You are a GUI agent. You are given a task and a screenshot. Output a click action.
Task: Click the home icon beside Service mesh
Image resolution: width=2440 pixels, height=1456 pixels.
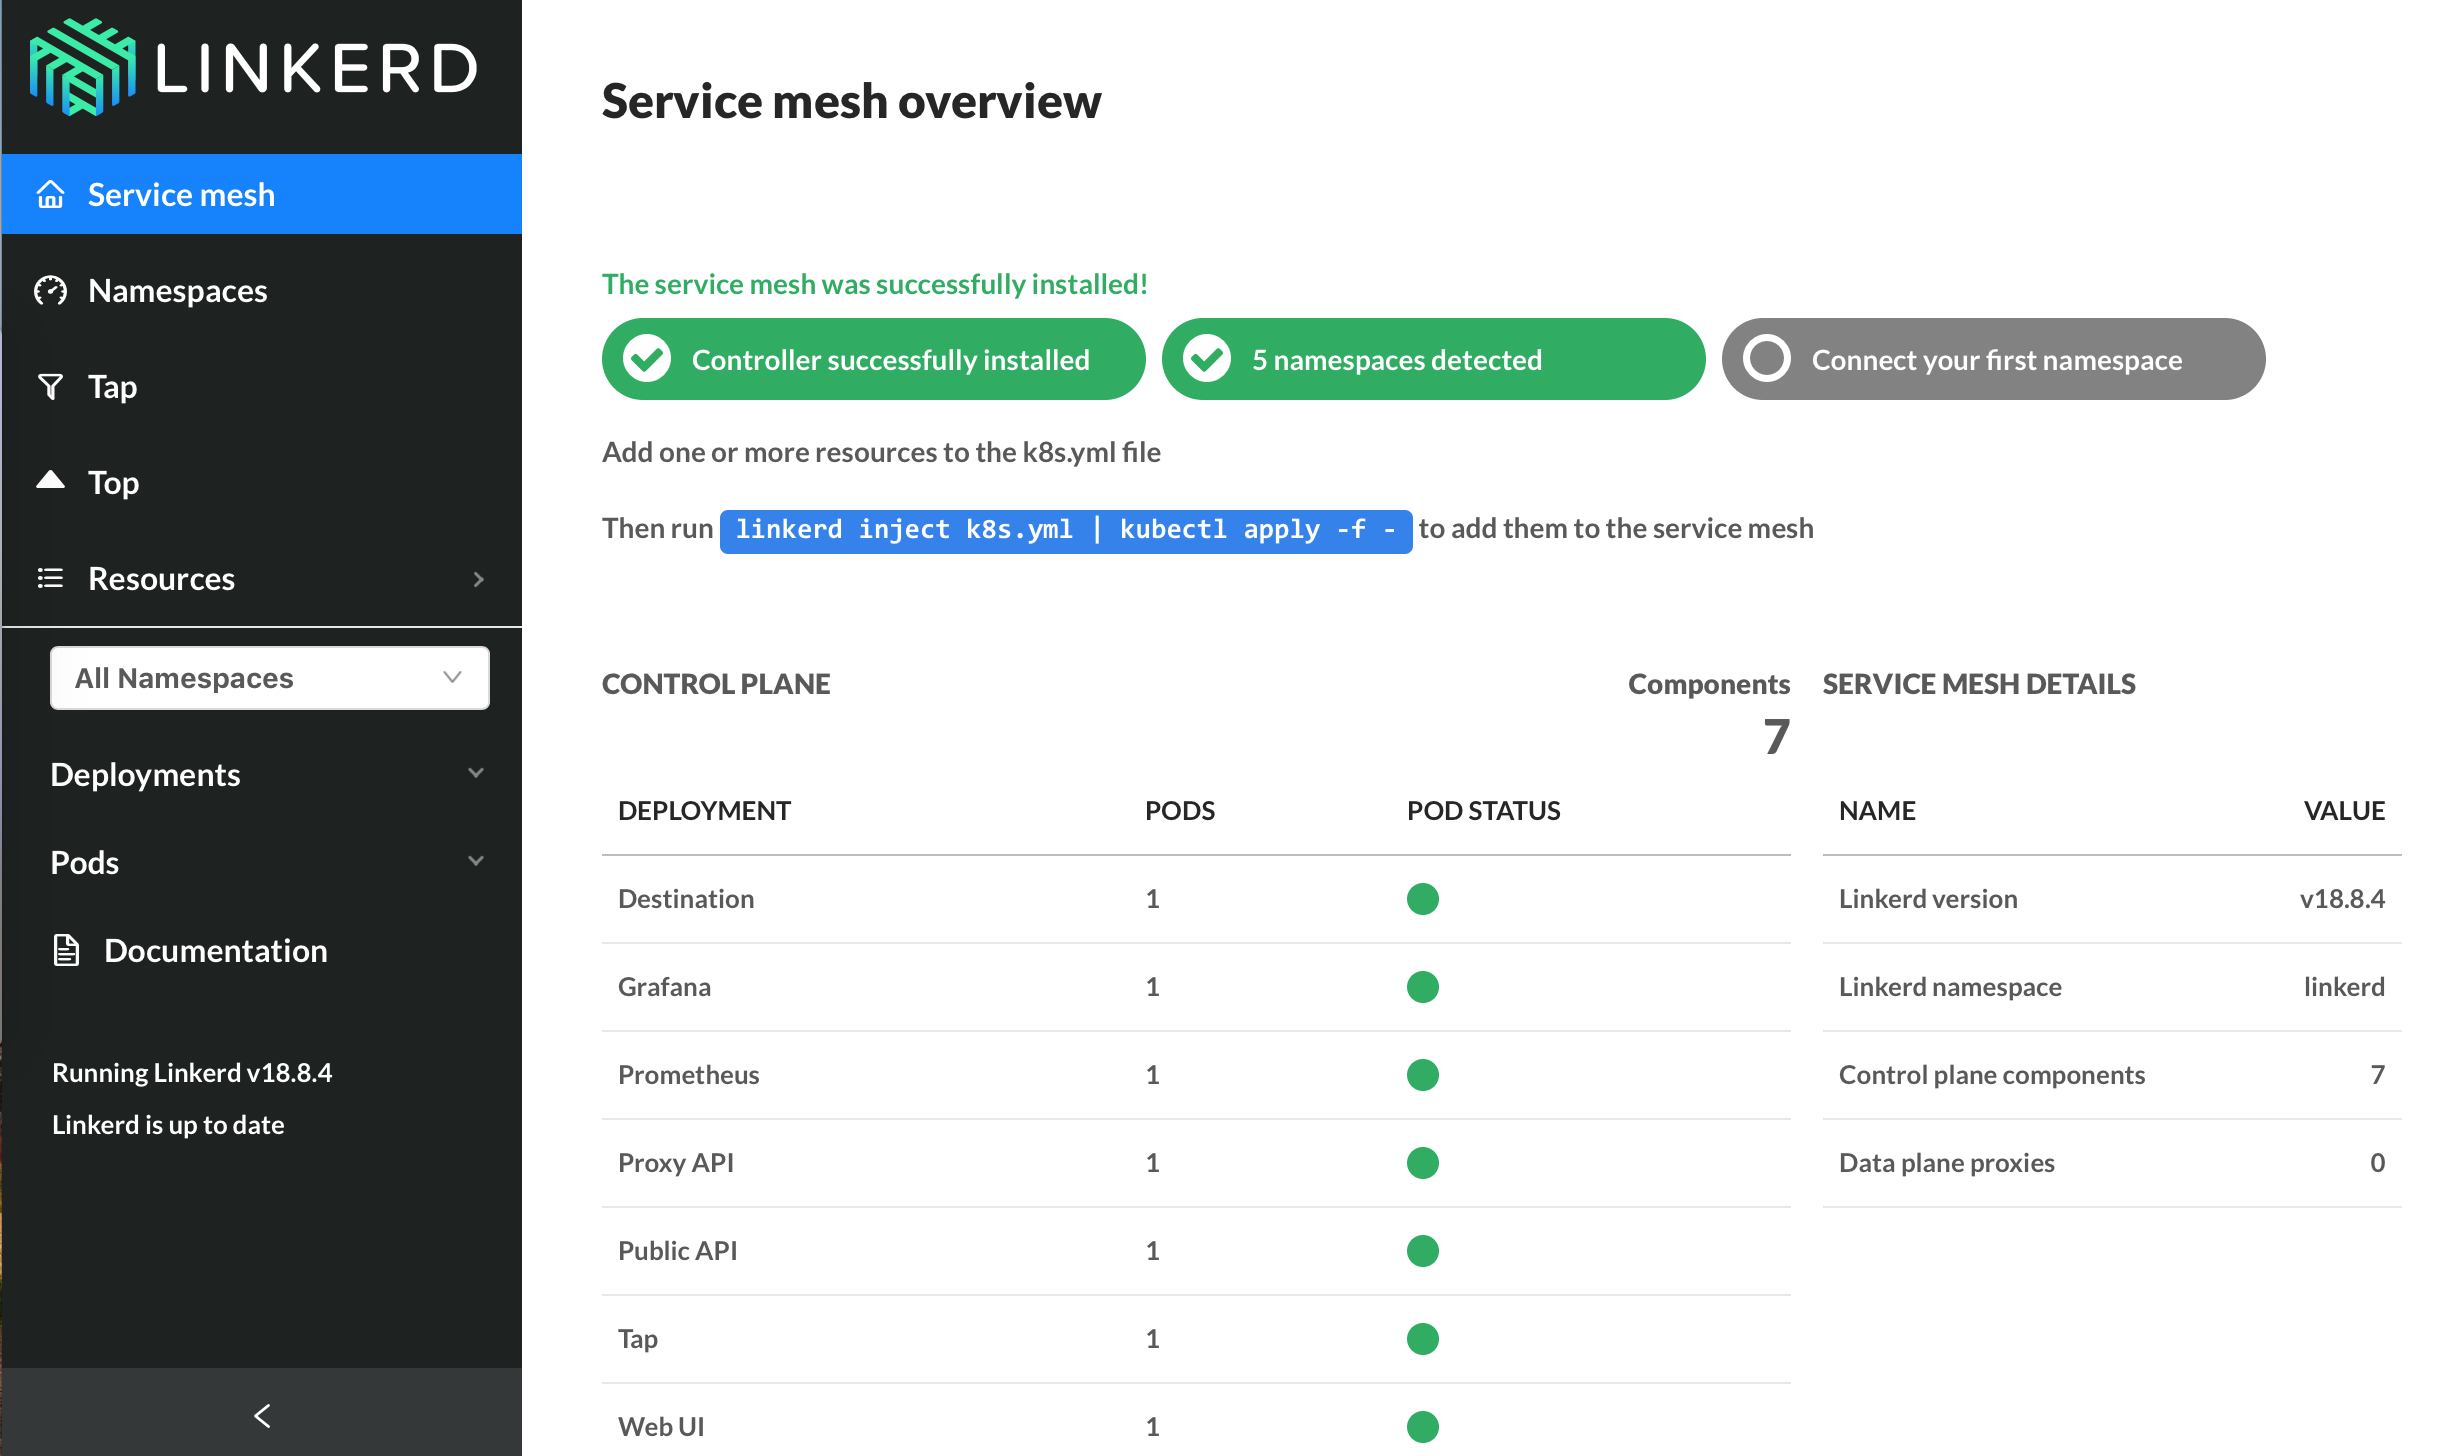click(x=51, y=194)
